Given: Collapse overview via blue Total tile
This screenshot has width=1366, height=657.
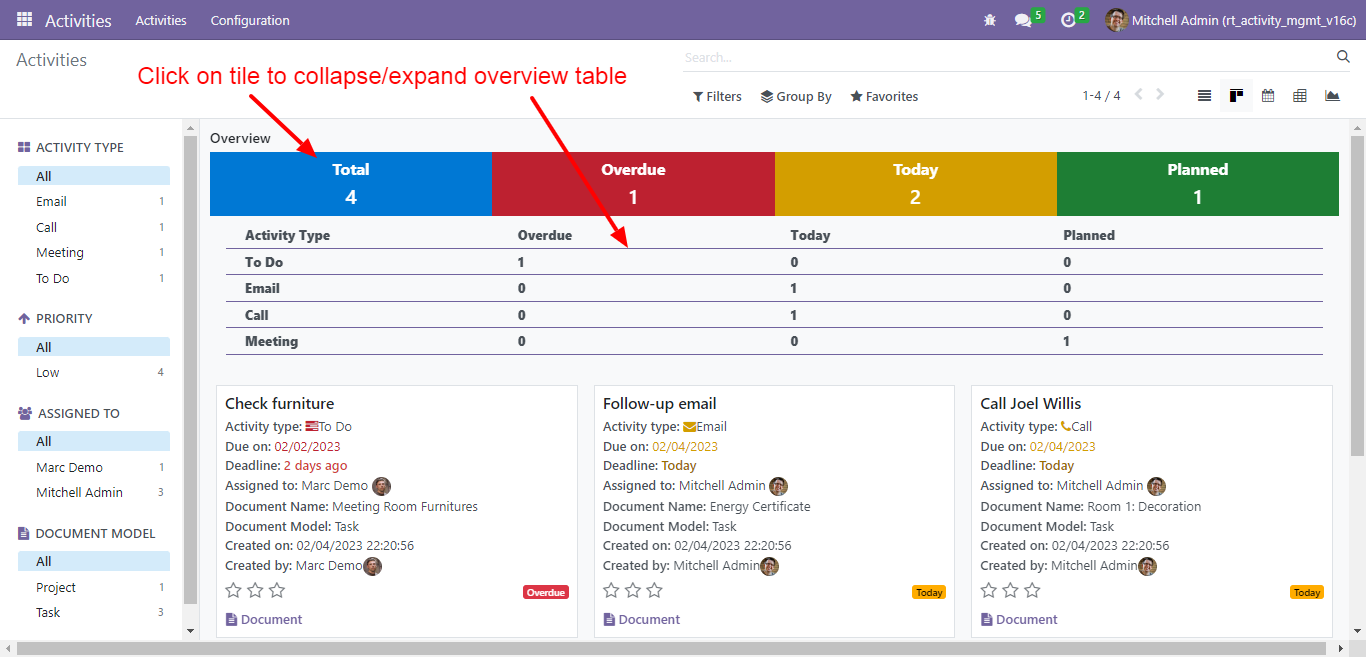Looking at the screenshot, I should [351, 184].
